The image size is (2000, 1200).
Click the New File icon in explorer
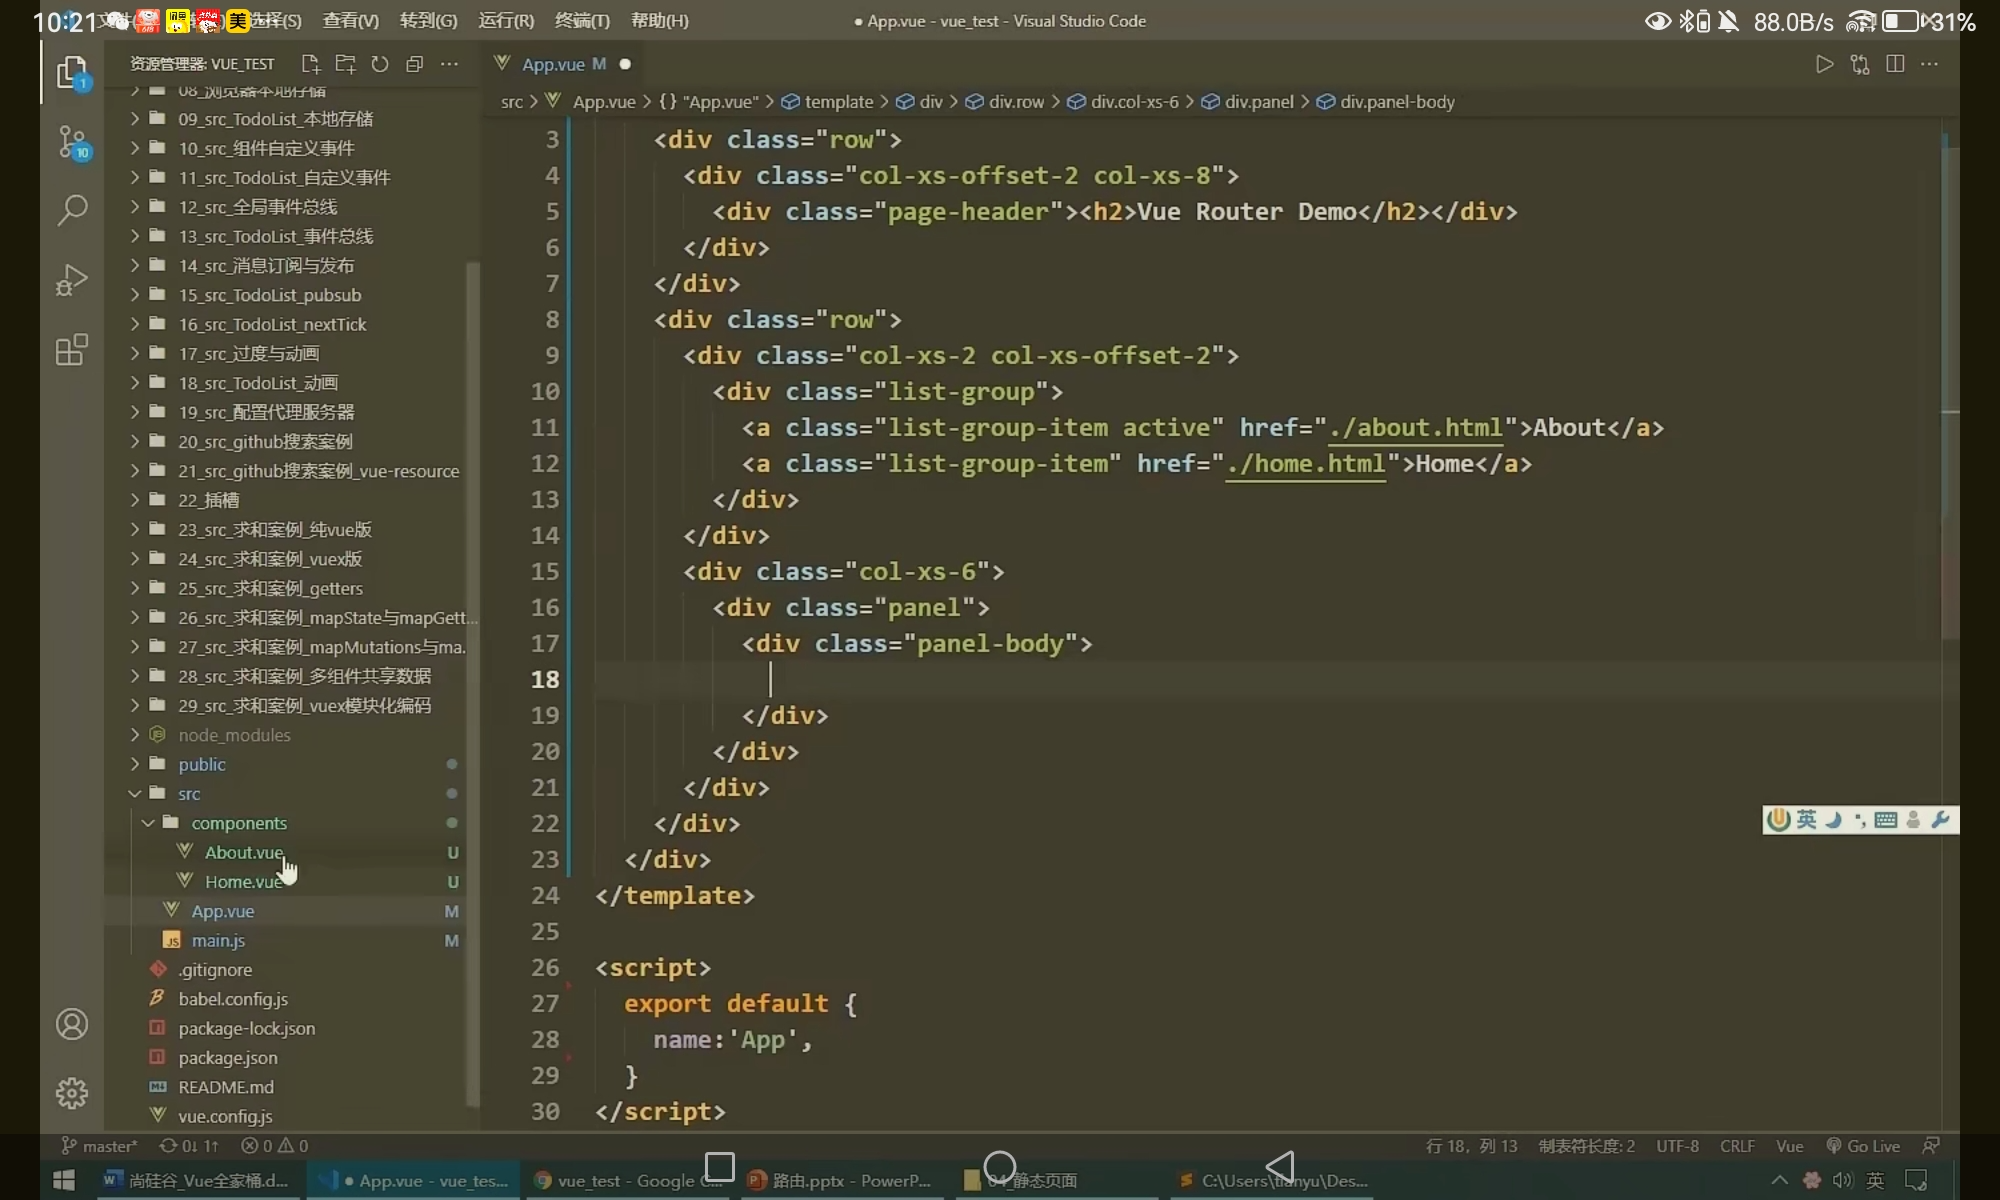coord(310,64)
